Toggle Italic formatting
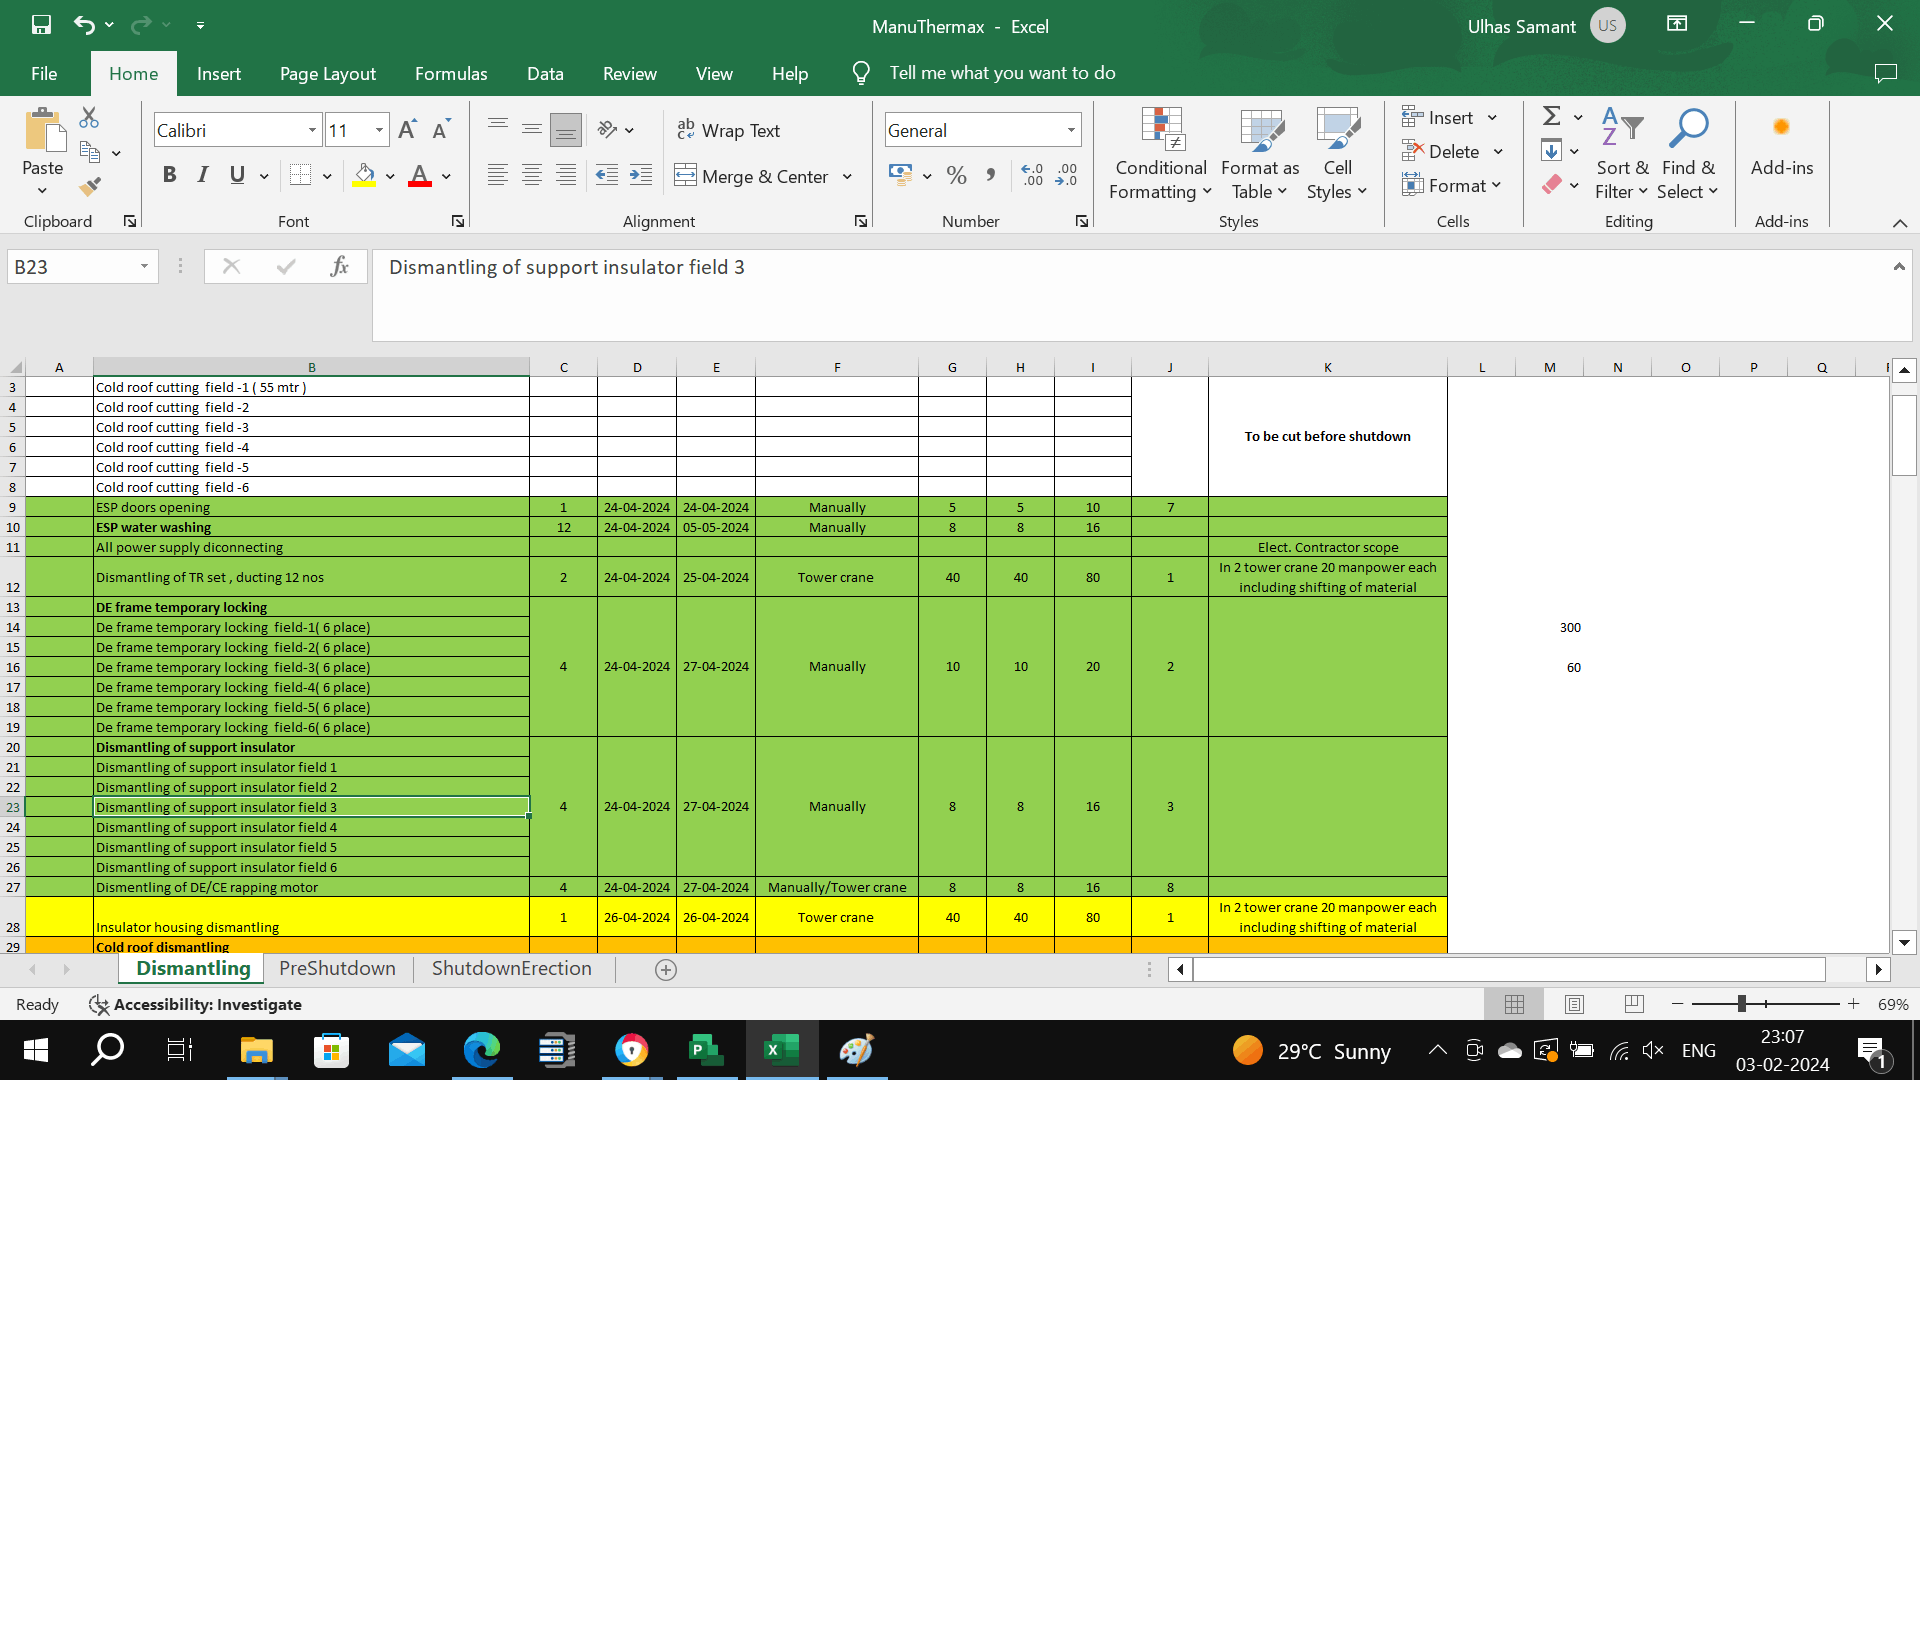This screenshot has height=1650, width=1920. pos(203,176)
